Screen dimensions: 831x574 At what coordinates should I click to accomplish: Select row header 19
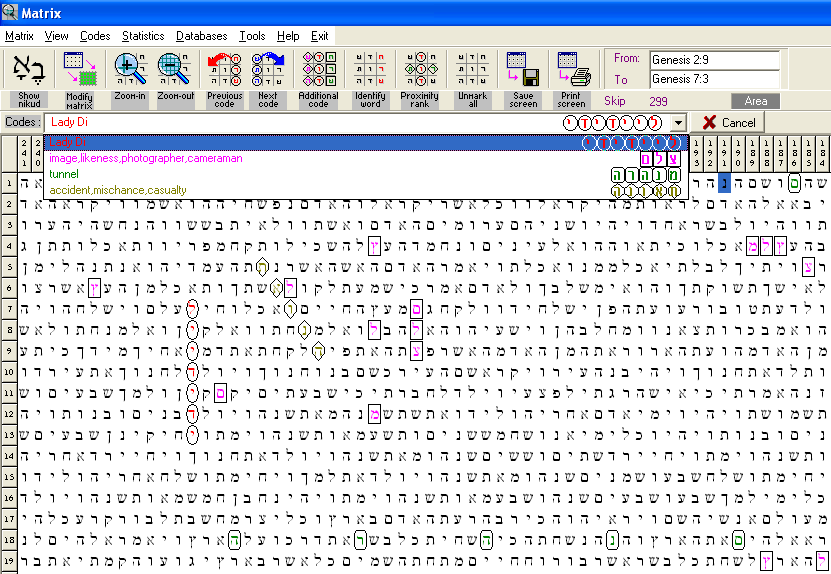(9, 561)
